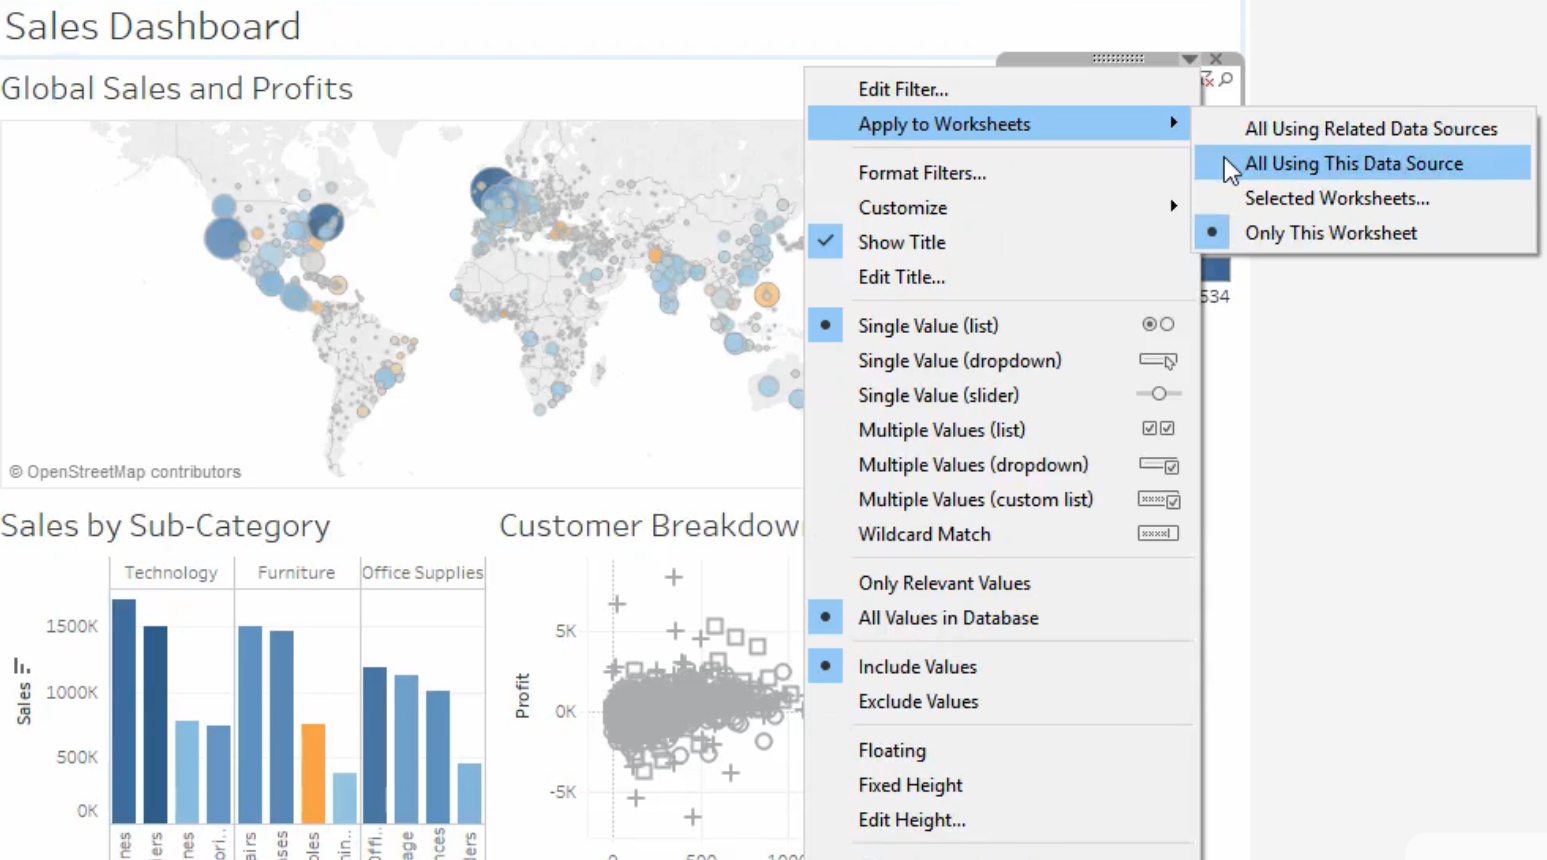Click the Sales Dashboard title
This screenshot has width=1547, height=860.
pyautogui.click(x=152, y=26)
